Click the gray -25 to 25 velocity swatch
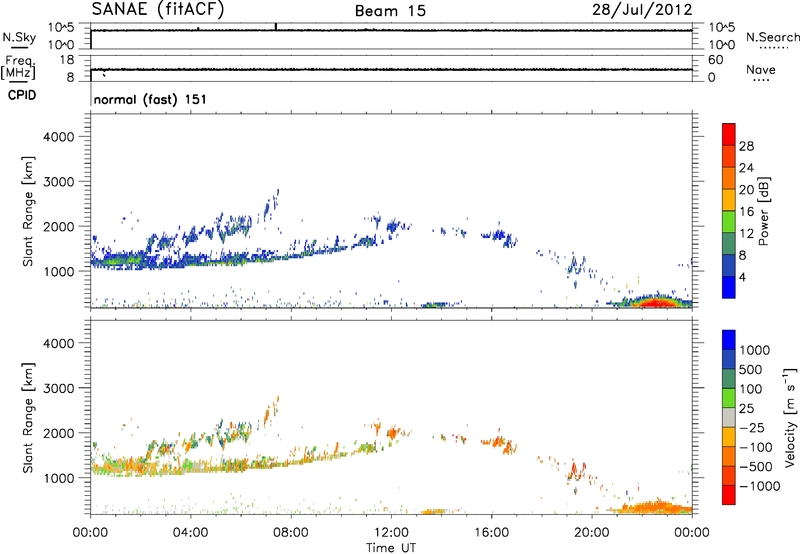This screenshot has width=800, height=554. [x=729, y=417]
